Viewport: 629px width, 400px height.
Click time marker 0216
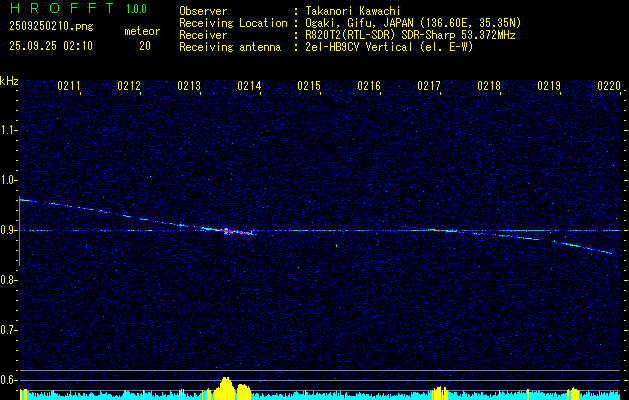click(369, 86)
